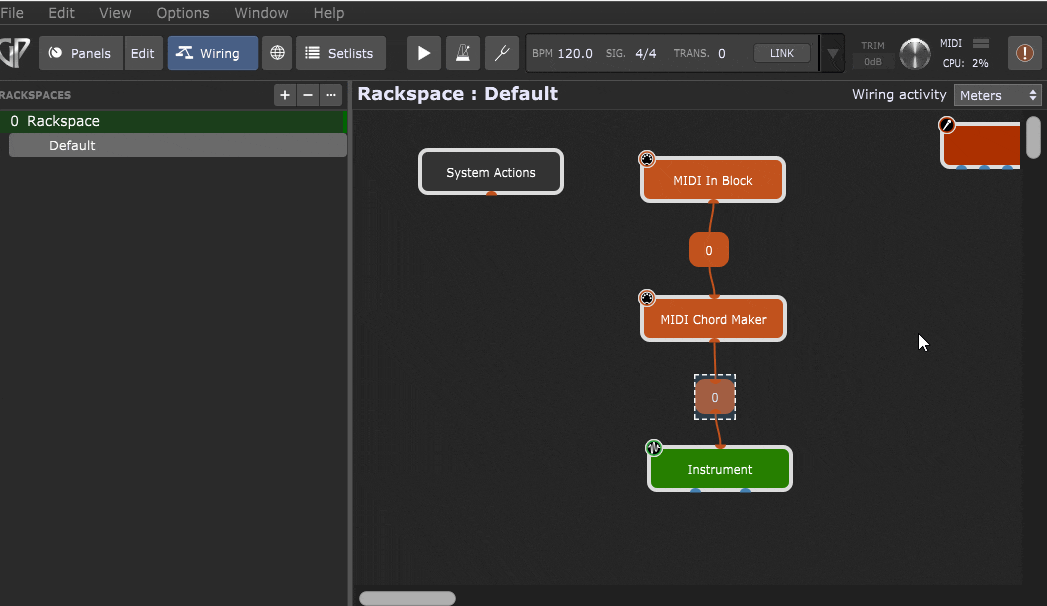Add a new rackspace with plus button
The width and height of the screenshot is (1047, 606).
285,95
